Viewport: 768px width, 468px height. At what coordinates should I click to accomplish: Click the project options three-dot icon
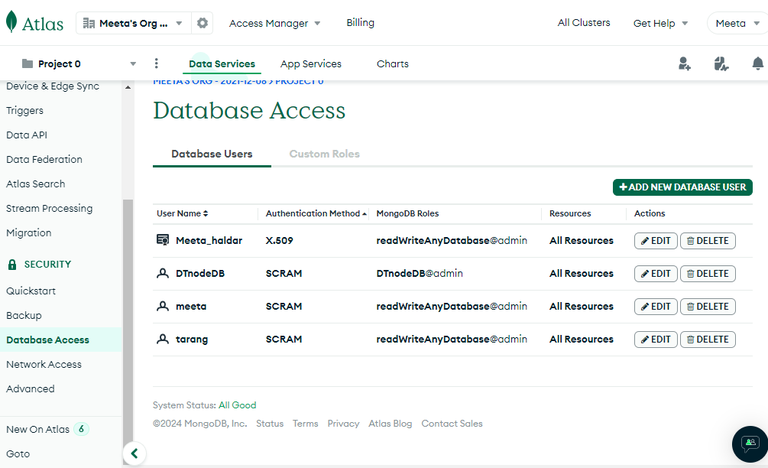click(x=156, y=64)
